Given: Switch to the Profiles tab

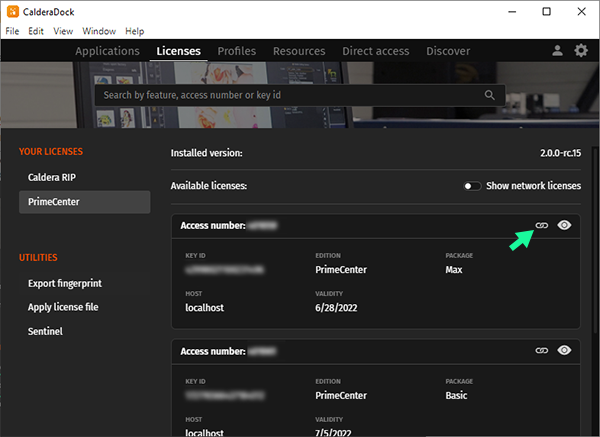Looking at the screenshot, I should tap(236, 51).
